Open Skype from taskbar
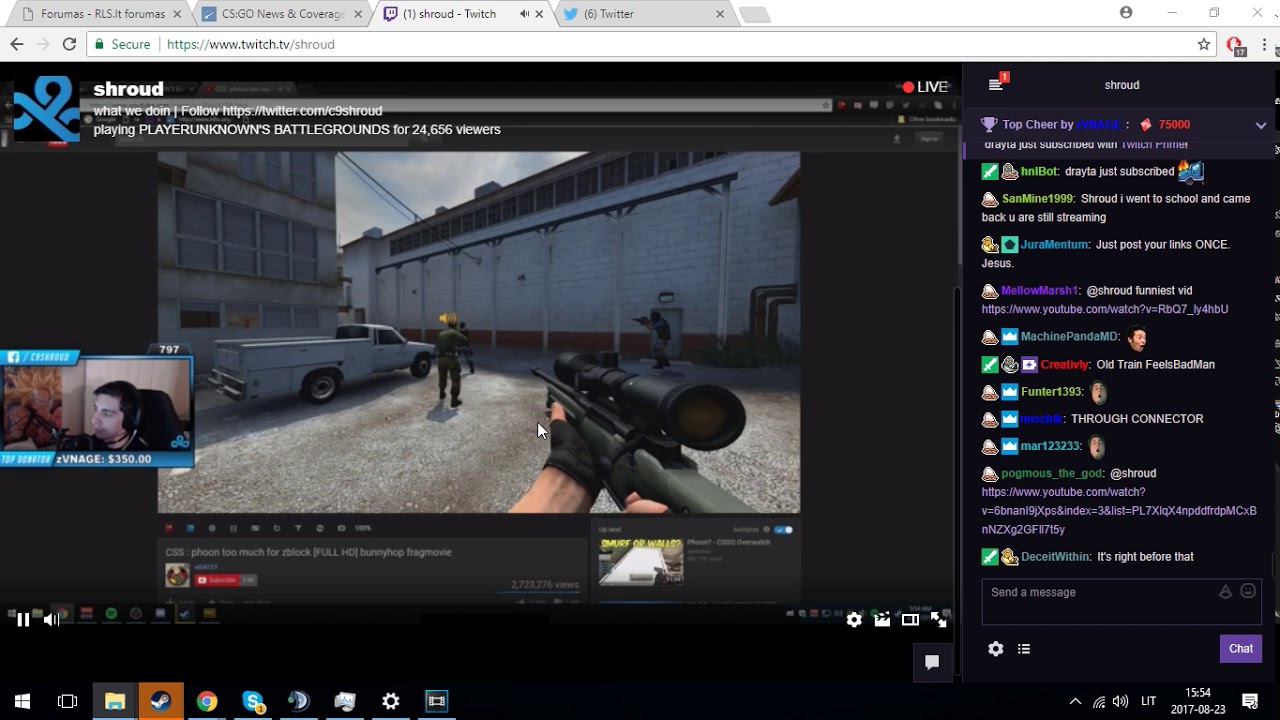The width and height of the screenshot is (1280, 720). [x=253, y=701]
